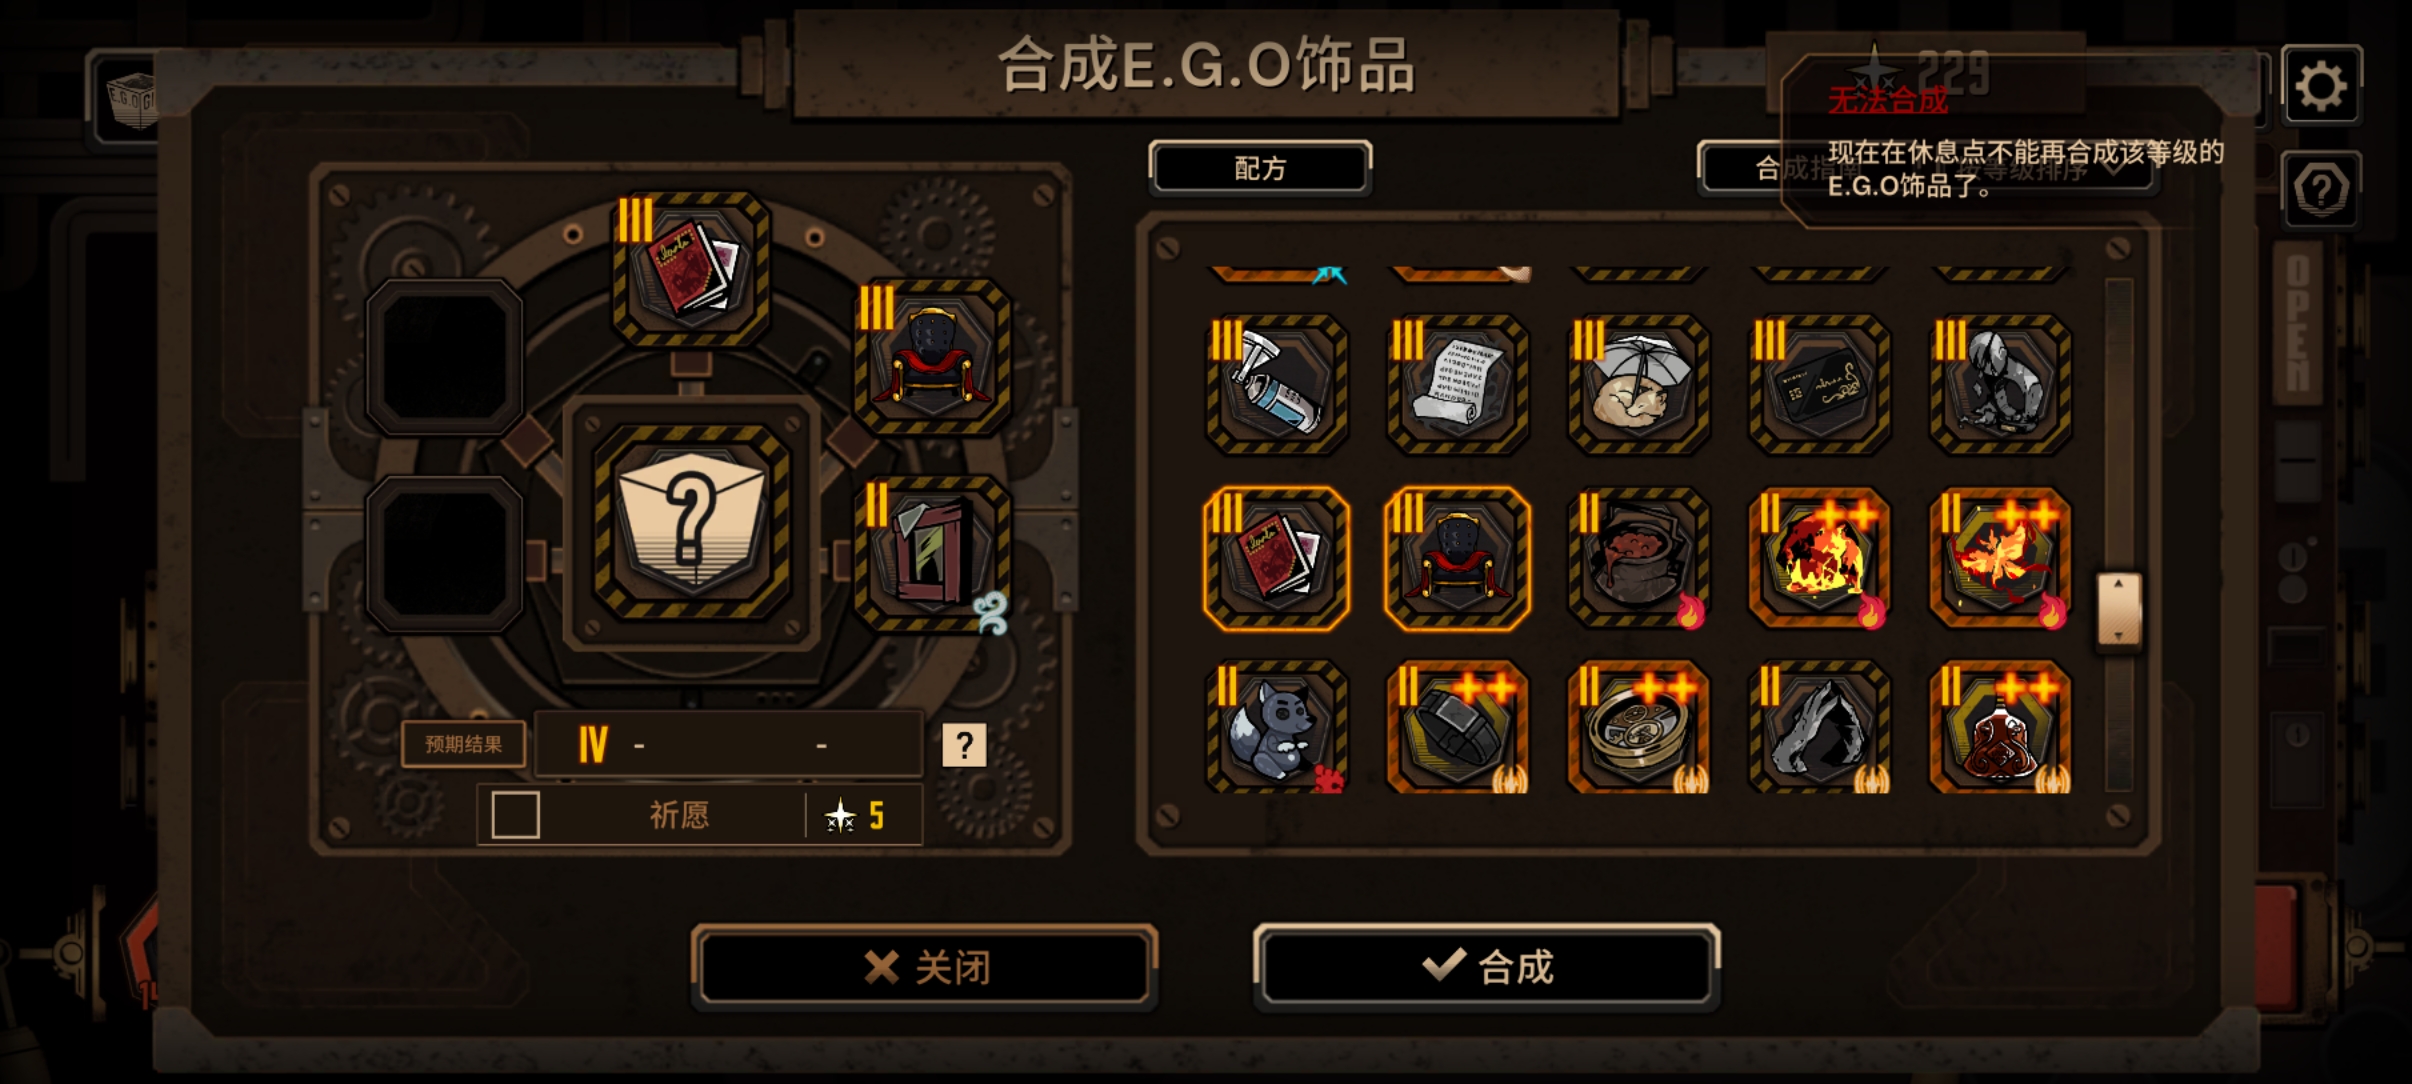The image size is (2412, 1084).
Task: Show expected result help question mark
Action: (964, 745)
